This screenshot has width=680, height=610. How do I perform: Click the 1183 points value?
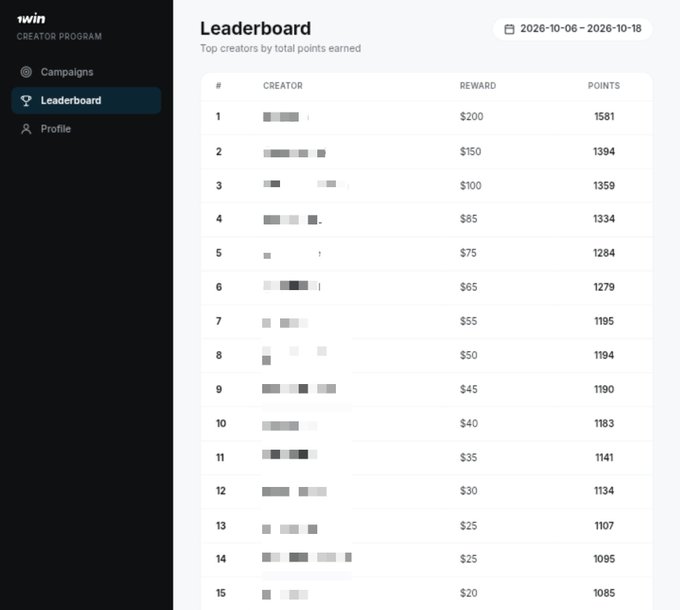(x=604, y=423)
